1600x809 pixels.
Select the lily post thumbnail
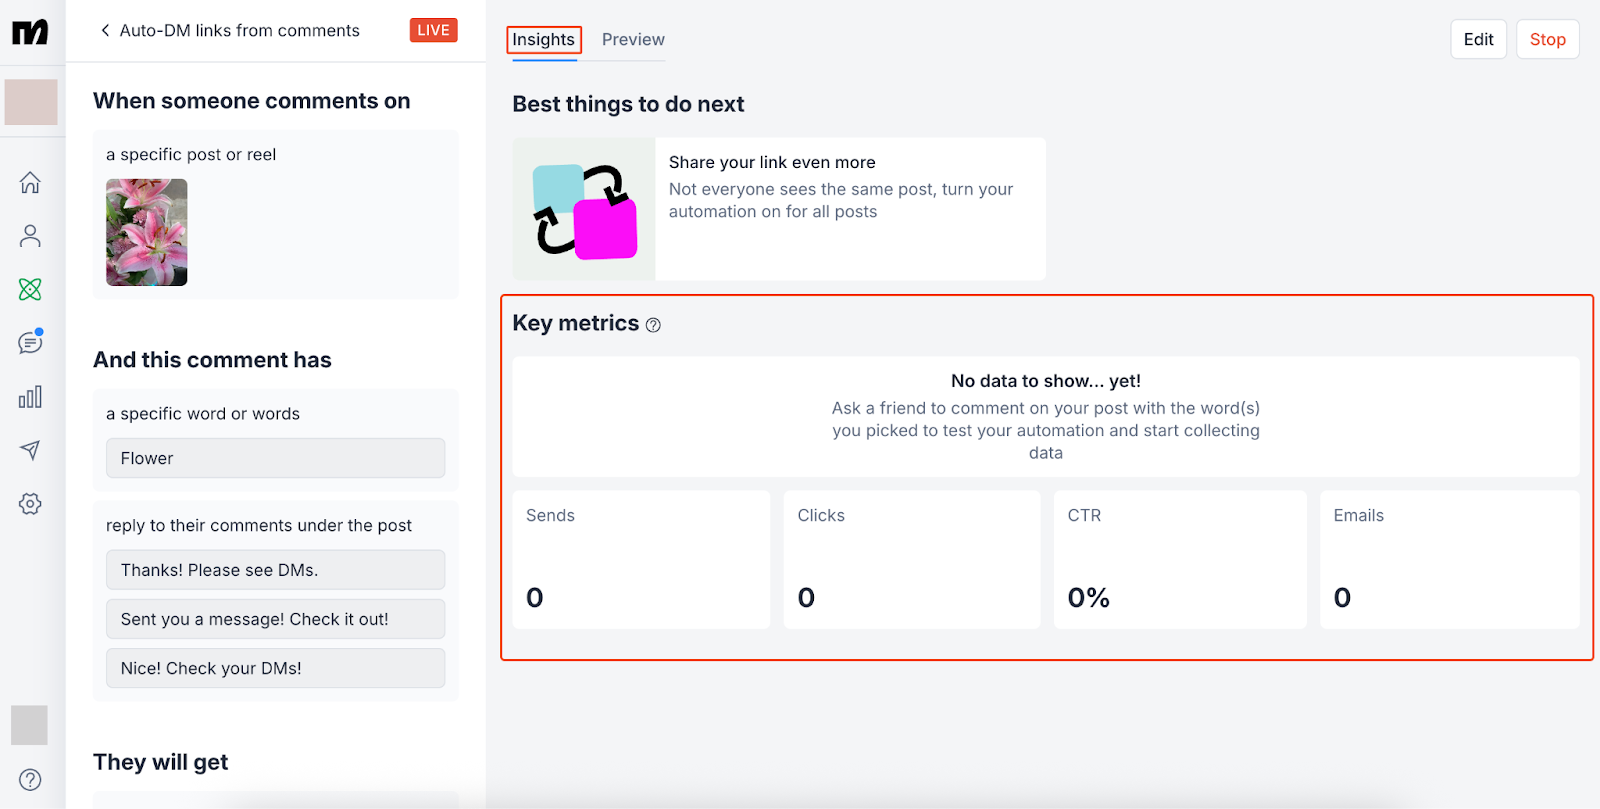[x=147, y=232]
